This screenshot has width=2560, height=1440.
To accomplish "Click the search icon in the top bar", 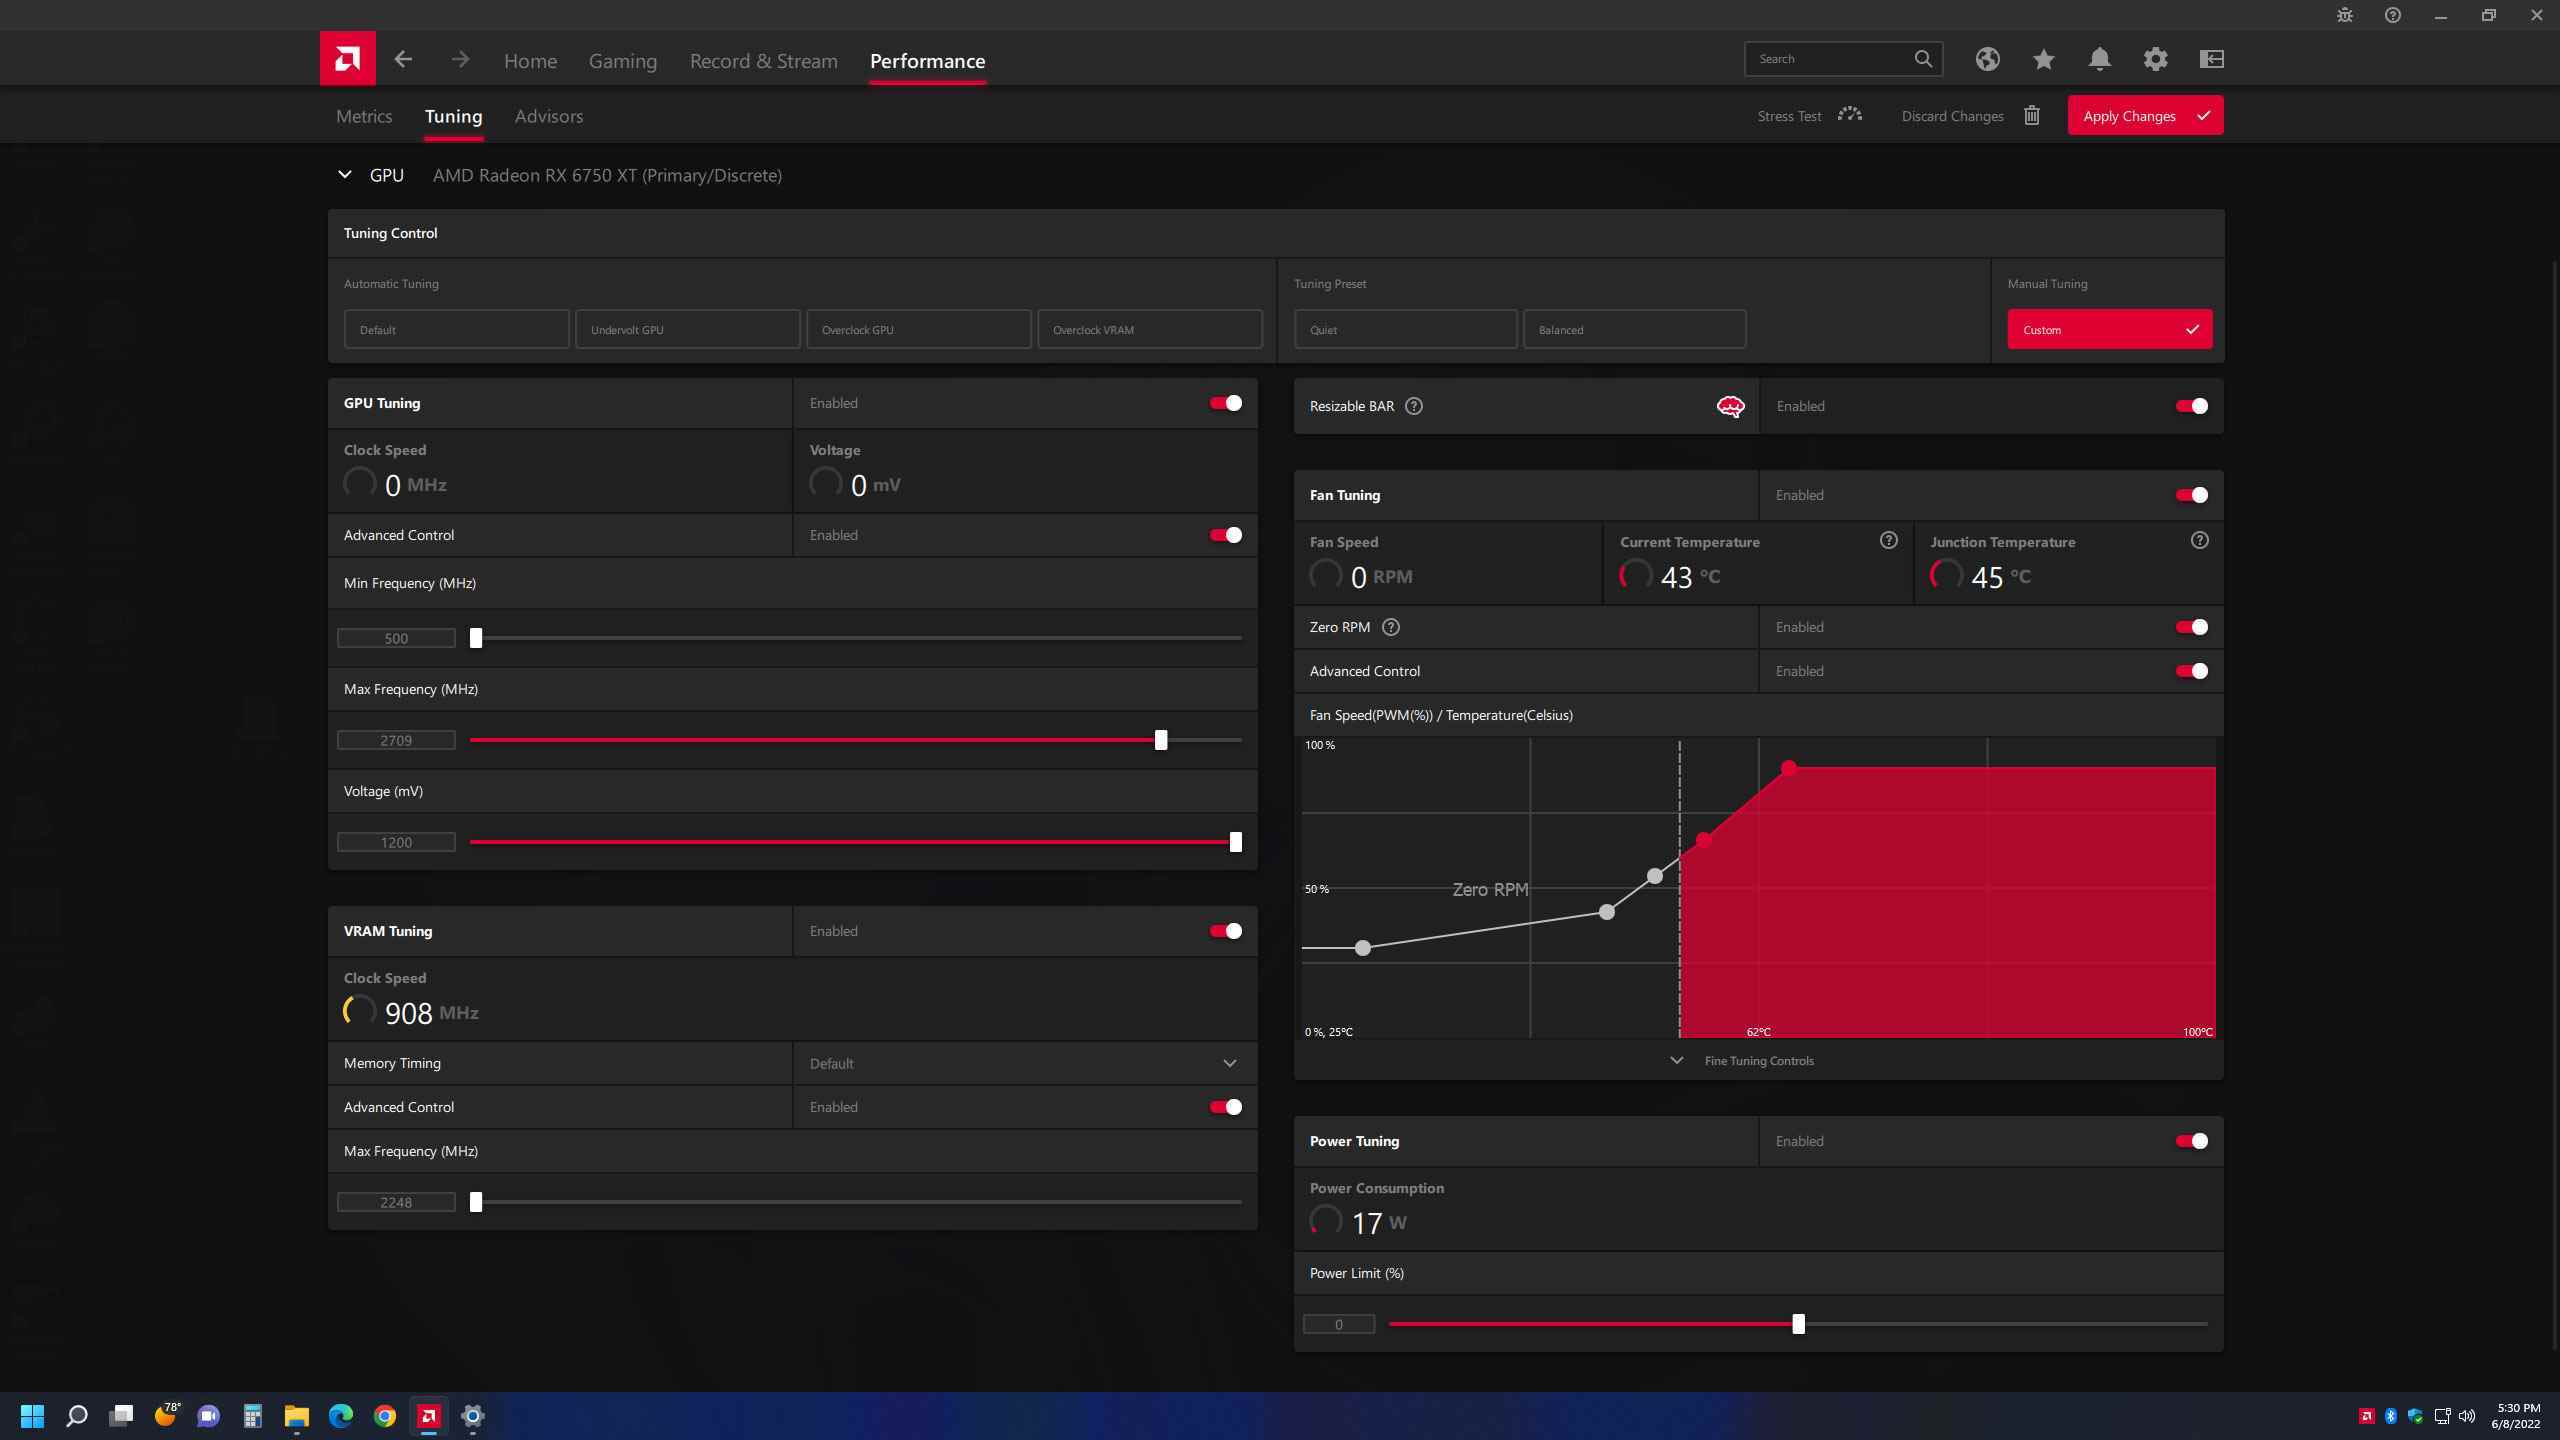I will (1924, 58).
